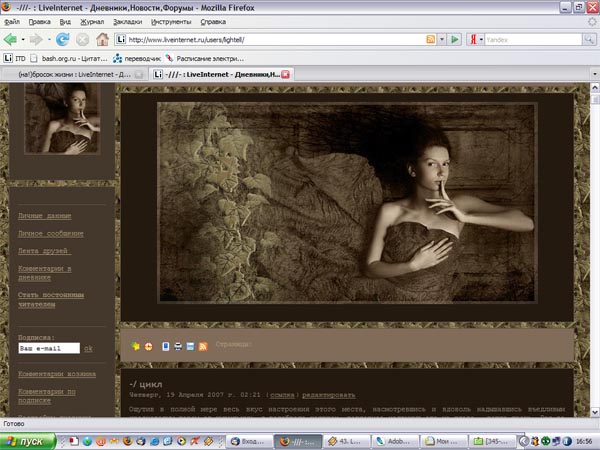Click the Internet Explorer icon in Quick Launch

coord(154,441)
